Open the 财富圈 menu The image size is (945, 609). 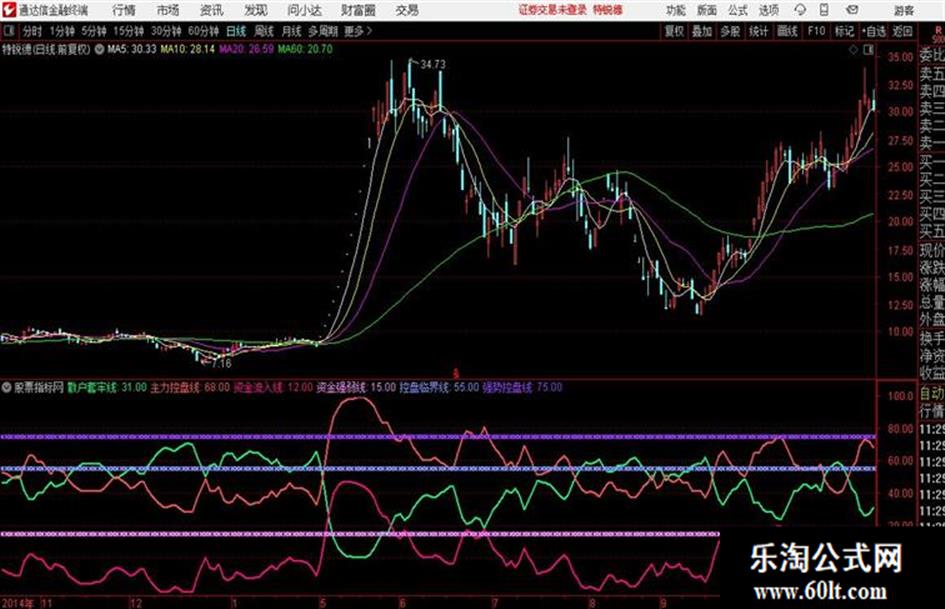(358, 10)
